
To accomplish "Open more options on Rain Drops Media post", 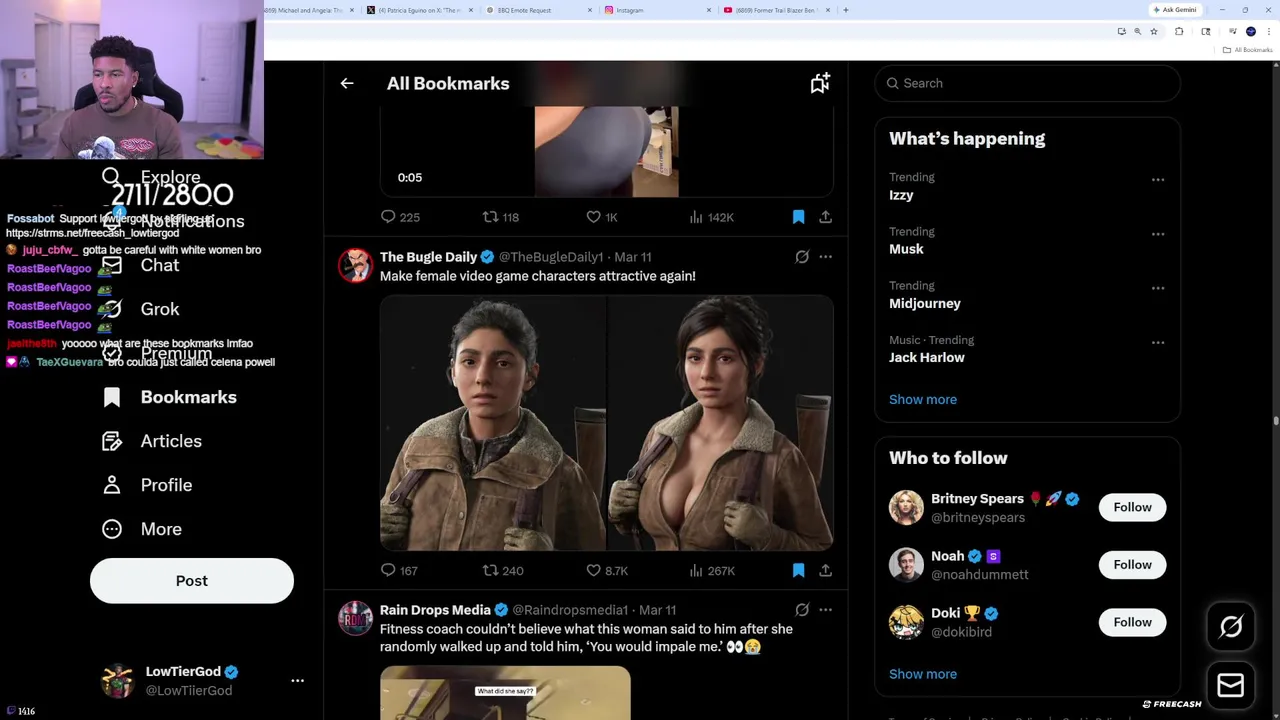I will pos(825,610).
